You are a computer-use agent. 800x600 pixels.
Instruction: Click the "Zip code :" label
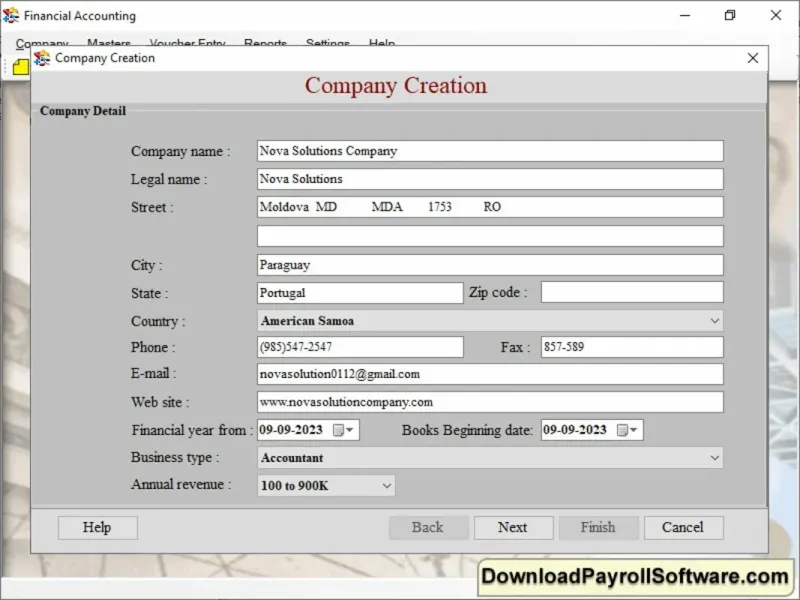tap(498, 293)
